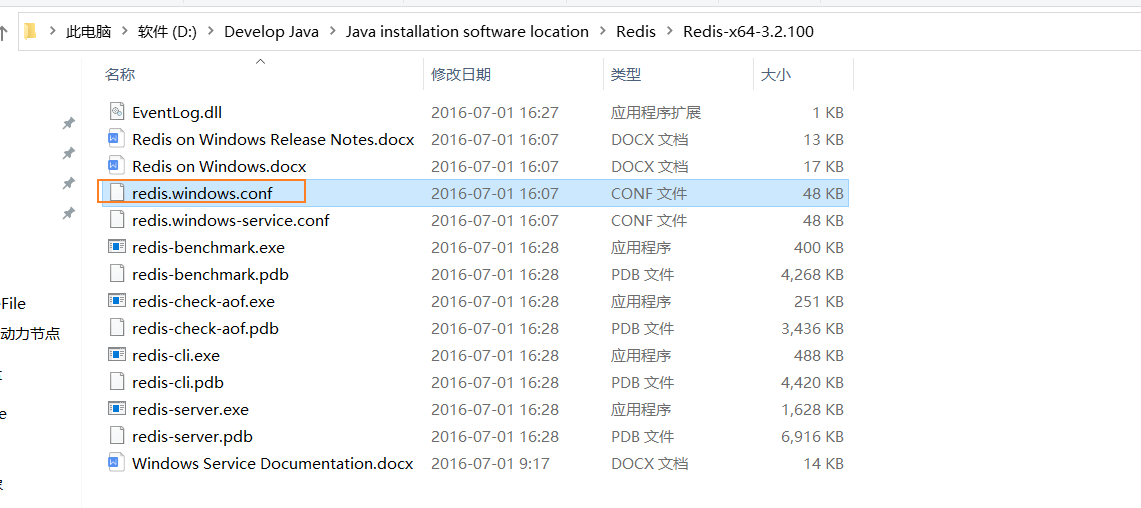Screen dimensions: 1141x508
Task: Expand chevron after Java installation software location
Action: (602, 32)
